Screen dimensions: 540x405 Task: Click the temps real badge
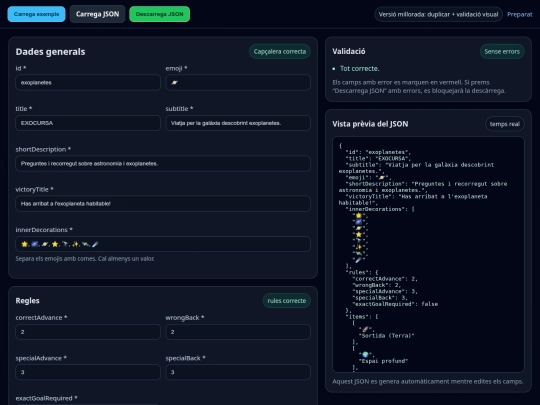[x=505, y=124]
